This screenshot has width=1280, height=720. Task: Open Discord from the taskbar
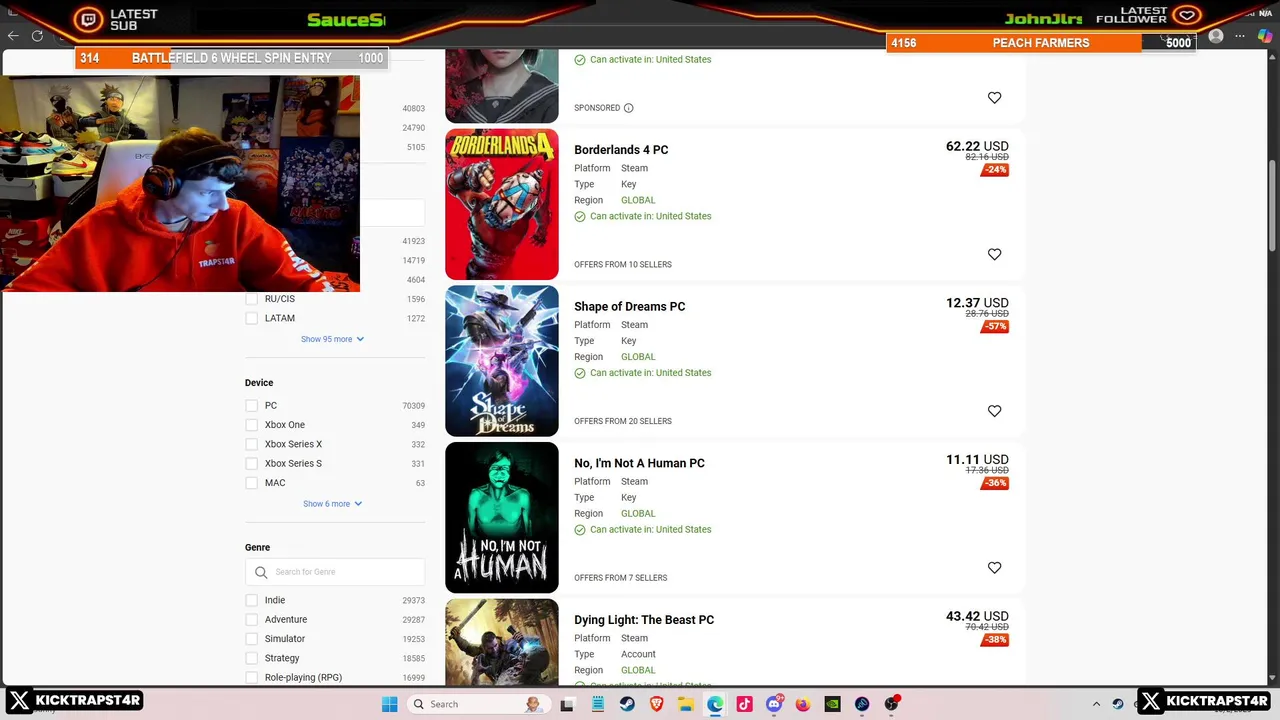coord(774,704)
